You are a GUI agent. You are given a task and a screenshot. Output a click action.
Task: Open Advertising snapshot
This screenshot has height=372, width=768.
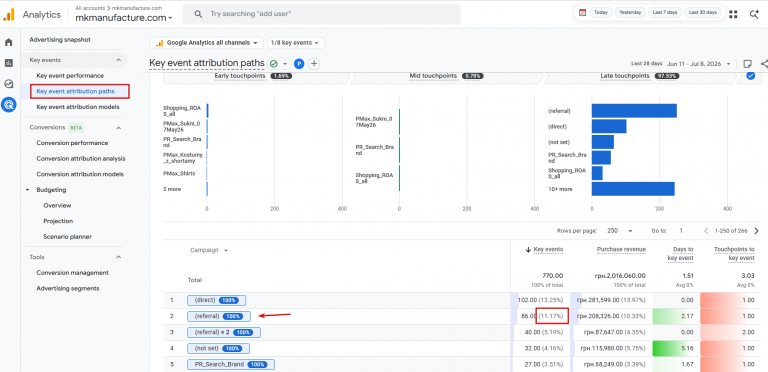click(60, 40)
